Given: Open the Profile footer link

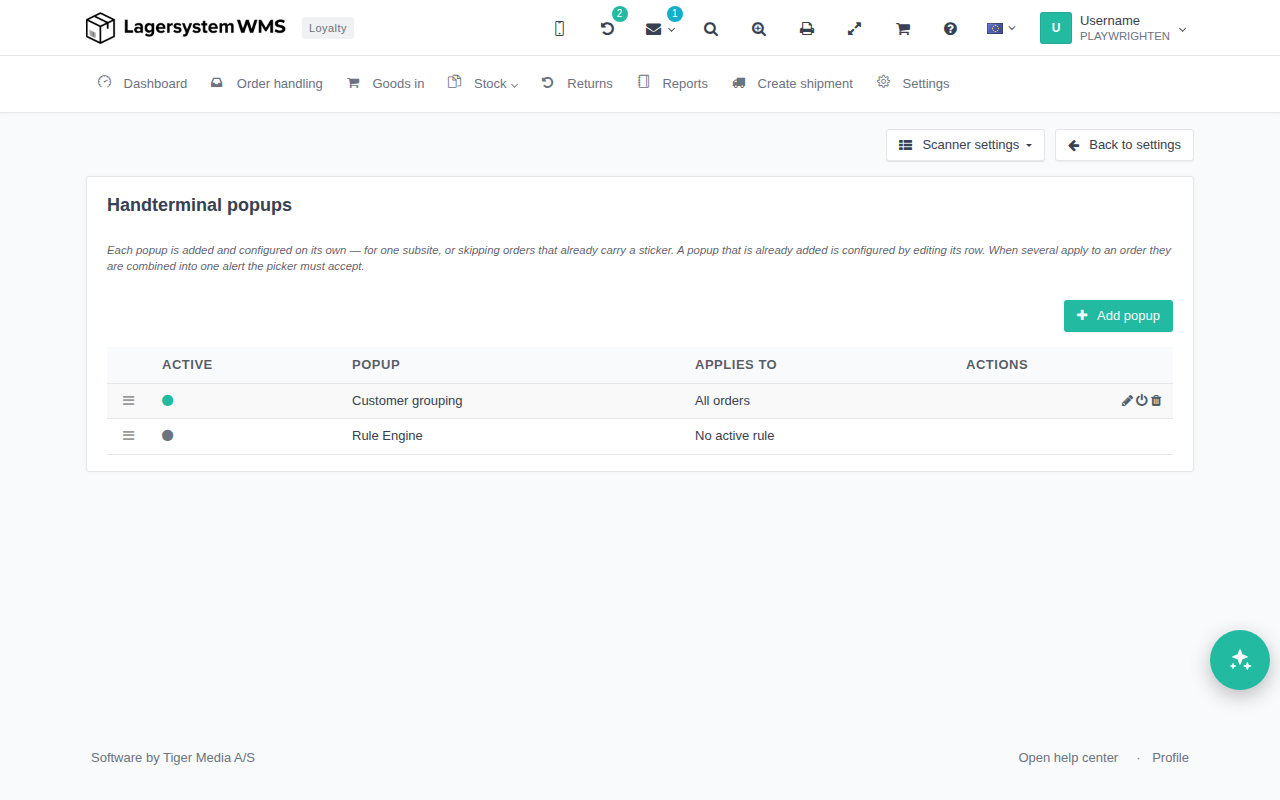Looking at the screenshot, I should (x=1170, y=758).
